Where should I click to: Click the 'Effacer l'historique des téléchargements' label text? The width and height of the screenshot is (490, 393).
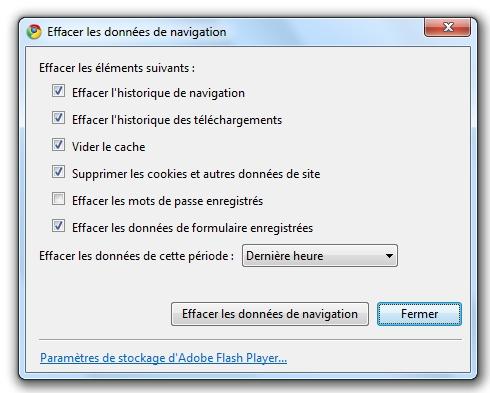(x=177, y=120)
